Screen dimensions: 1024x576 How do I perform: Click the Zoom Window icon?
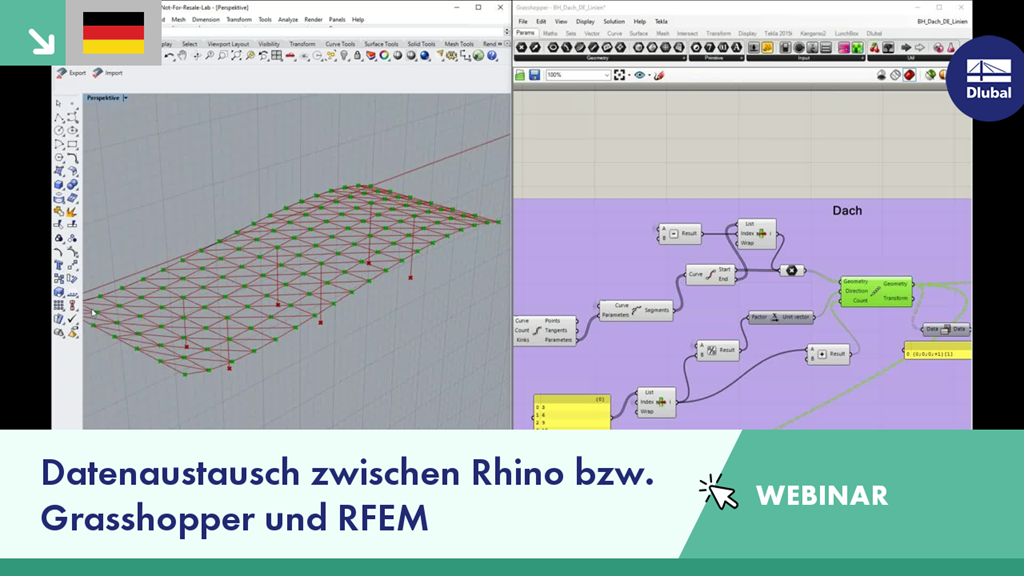(x=223, y=56)
